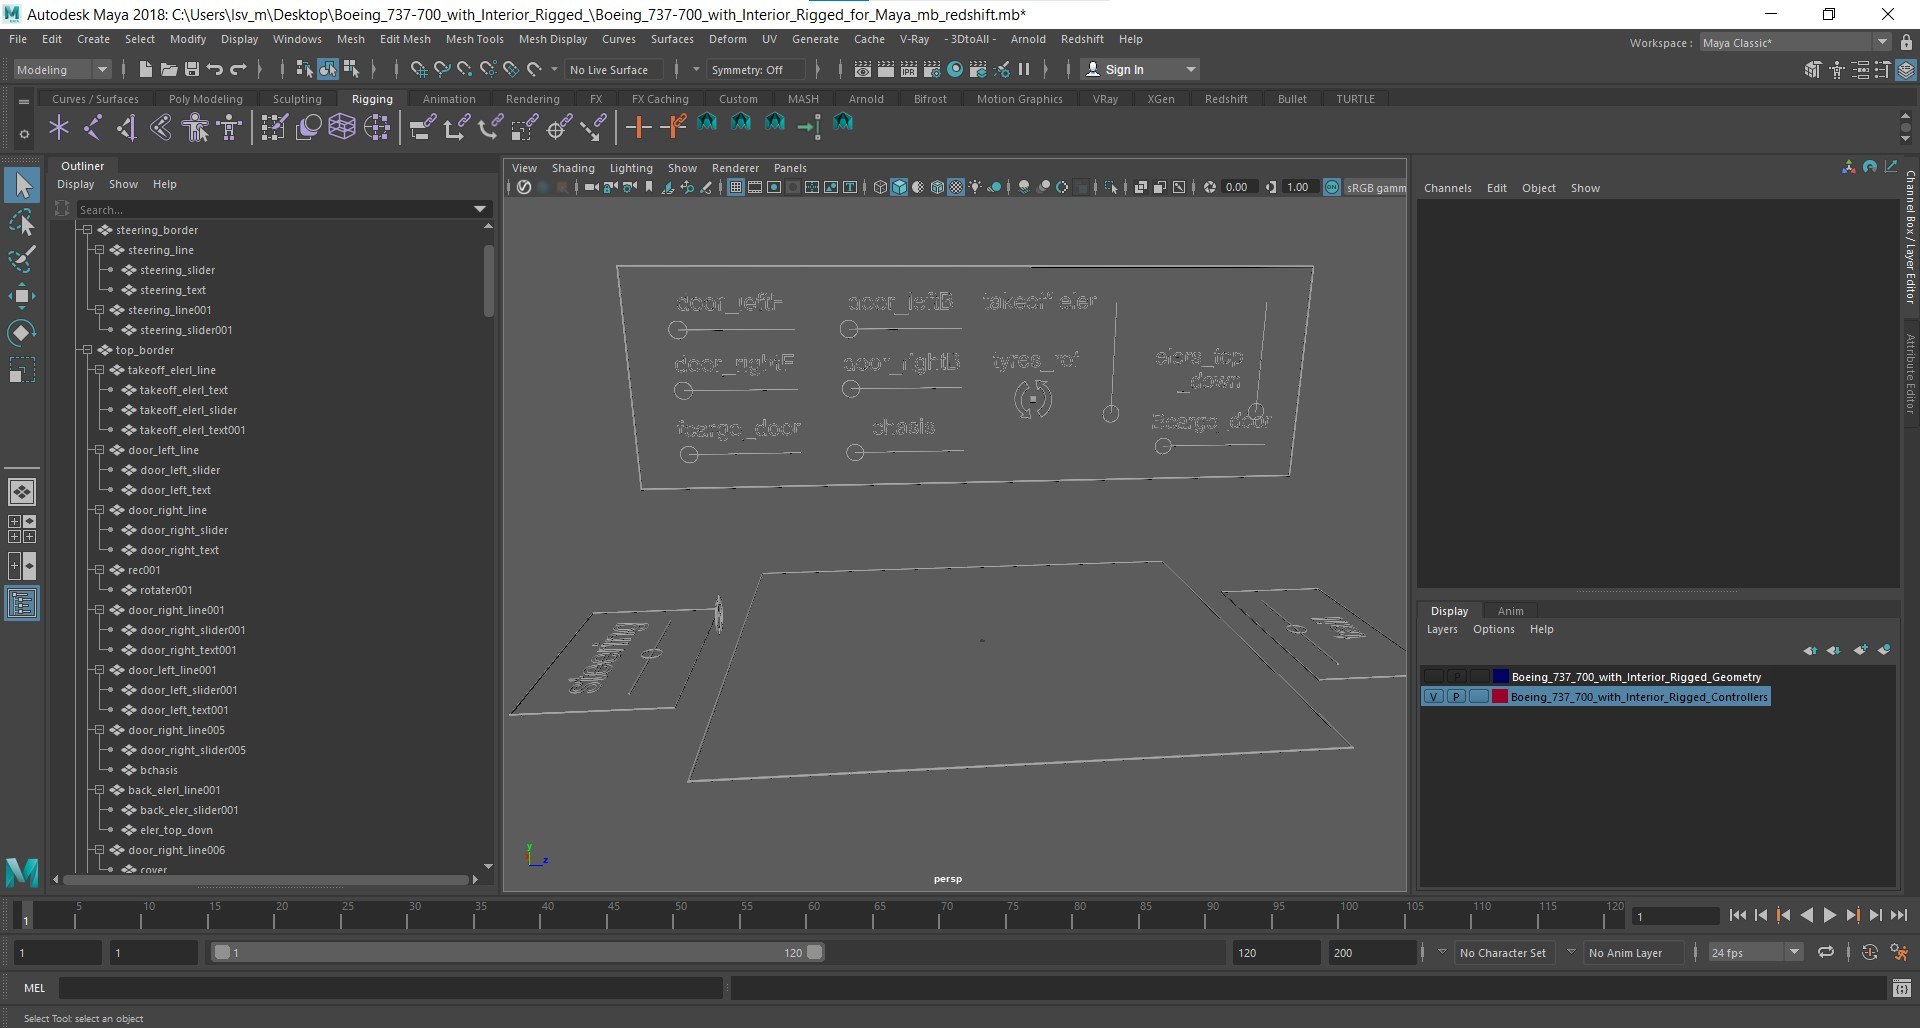1920x1028 pixels.
Task: Click color swatch of Controllers layer
Action: pyautogui.click(x=1500, y=697)
